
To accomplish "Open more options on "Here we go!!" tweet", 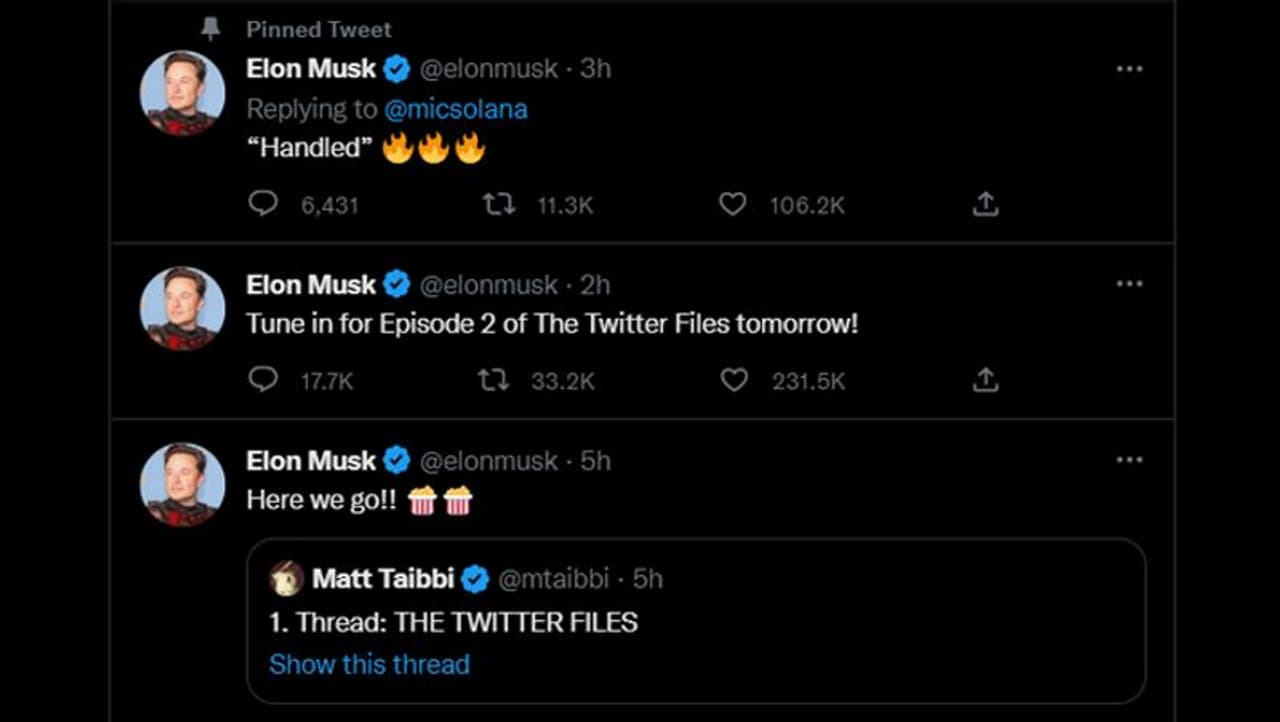I will pyautogui.click(x=1129, y=460).
